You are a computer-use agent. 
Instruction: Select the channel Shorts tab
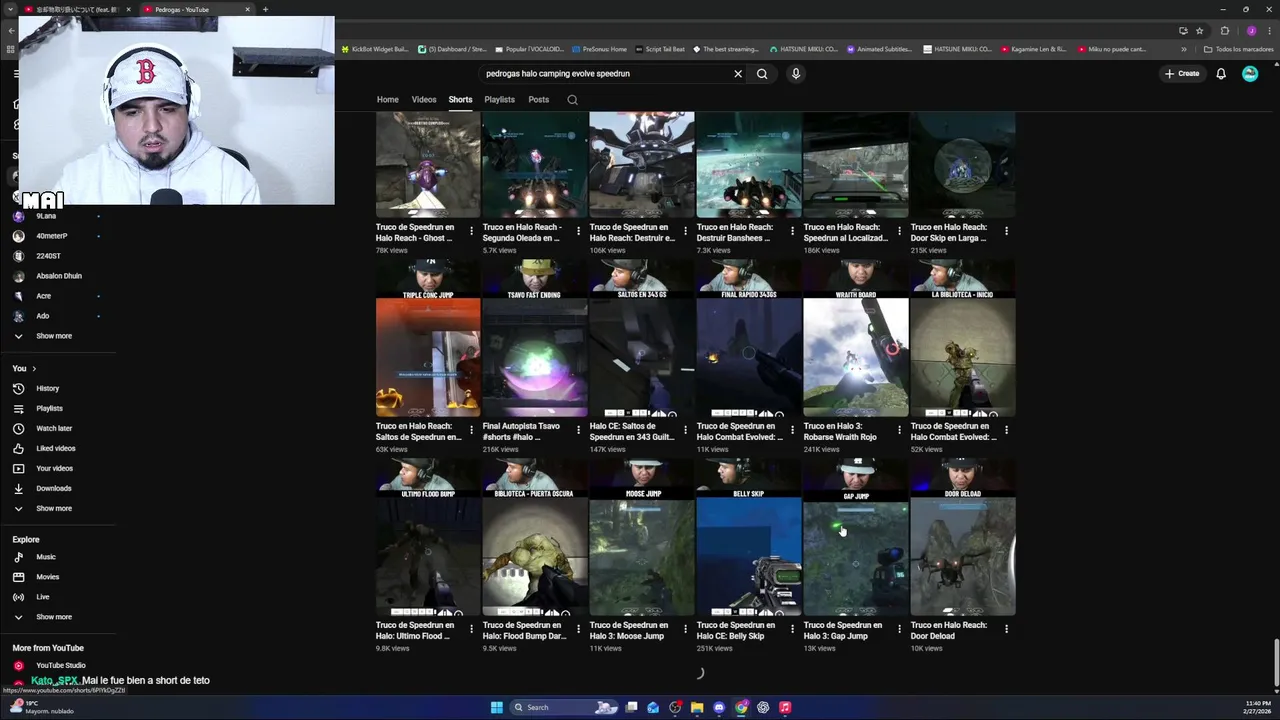pyautogui.click(x=460, y=100)
